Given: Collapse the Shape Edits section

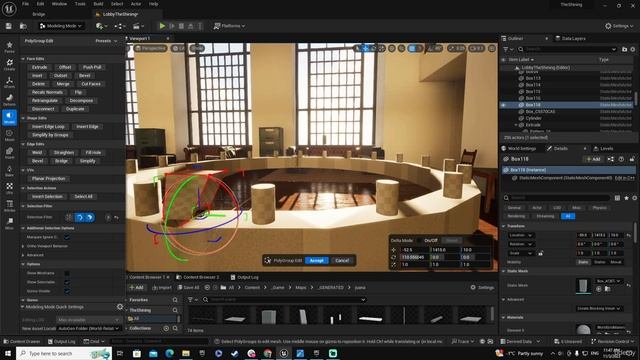Looking at the screenshot, I should point(23,118).
